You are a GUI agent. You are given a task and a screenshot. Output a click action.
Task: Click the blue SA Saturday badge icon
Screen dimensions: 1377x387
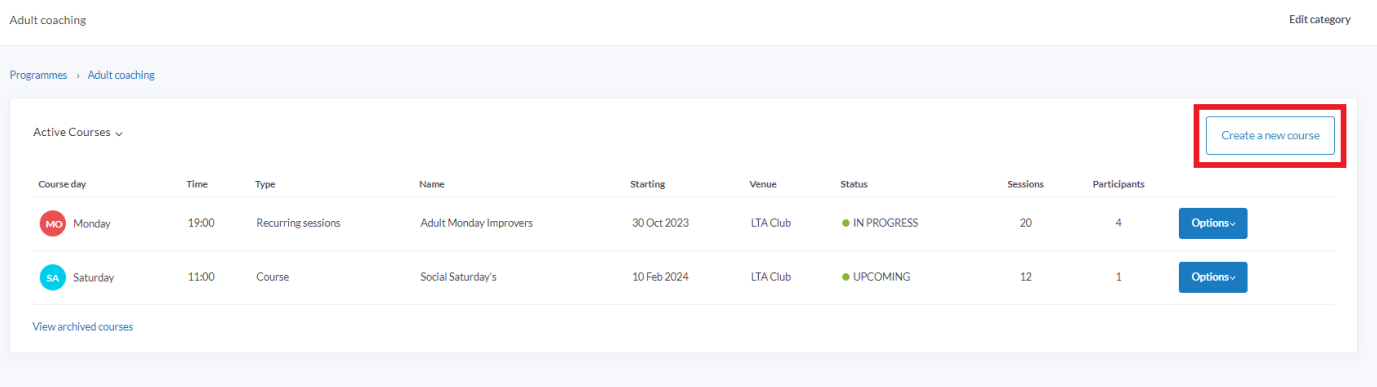pyautogui.click(x=53, y=278)
